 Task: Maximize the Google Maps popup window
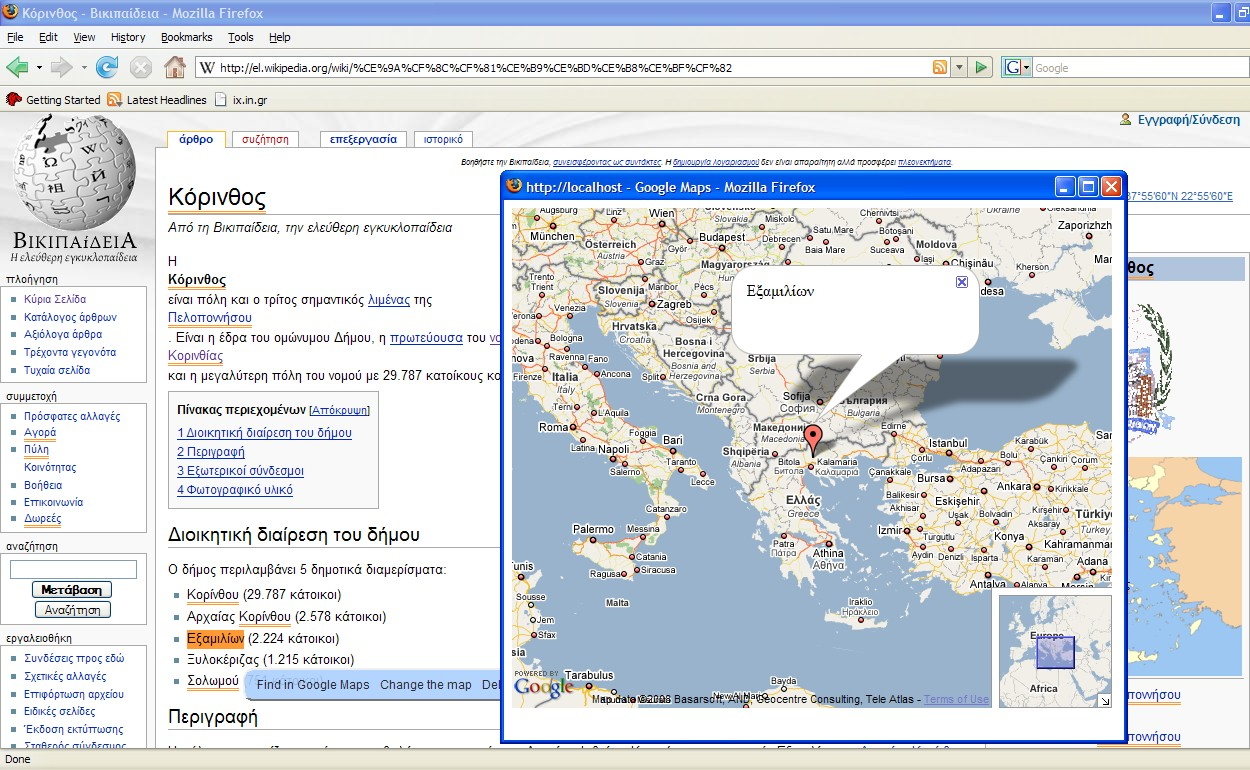pyautogui.click(x=1088, y=187)
